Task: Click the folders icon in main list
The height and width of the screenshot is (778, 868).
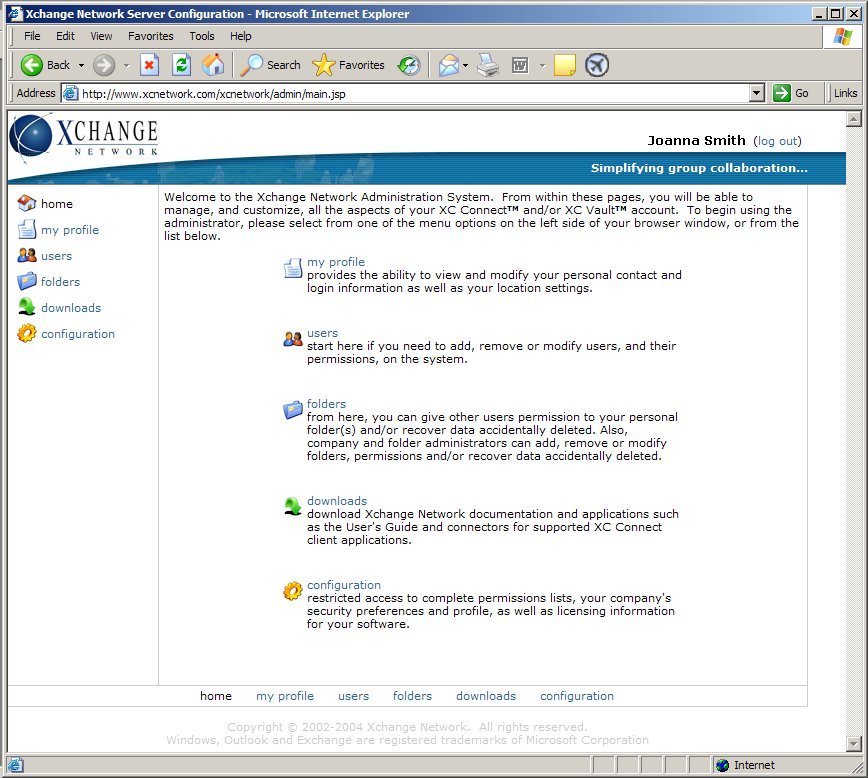Action: tap(293, 410)
